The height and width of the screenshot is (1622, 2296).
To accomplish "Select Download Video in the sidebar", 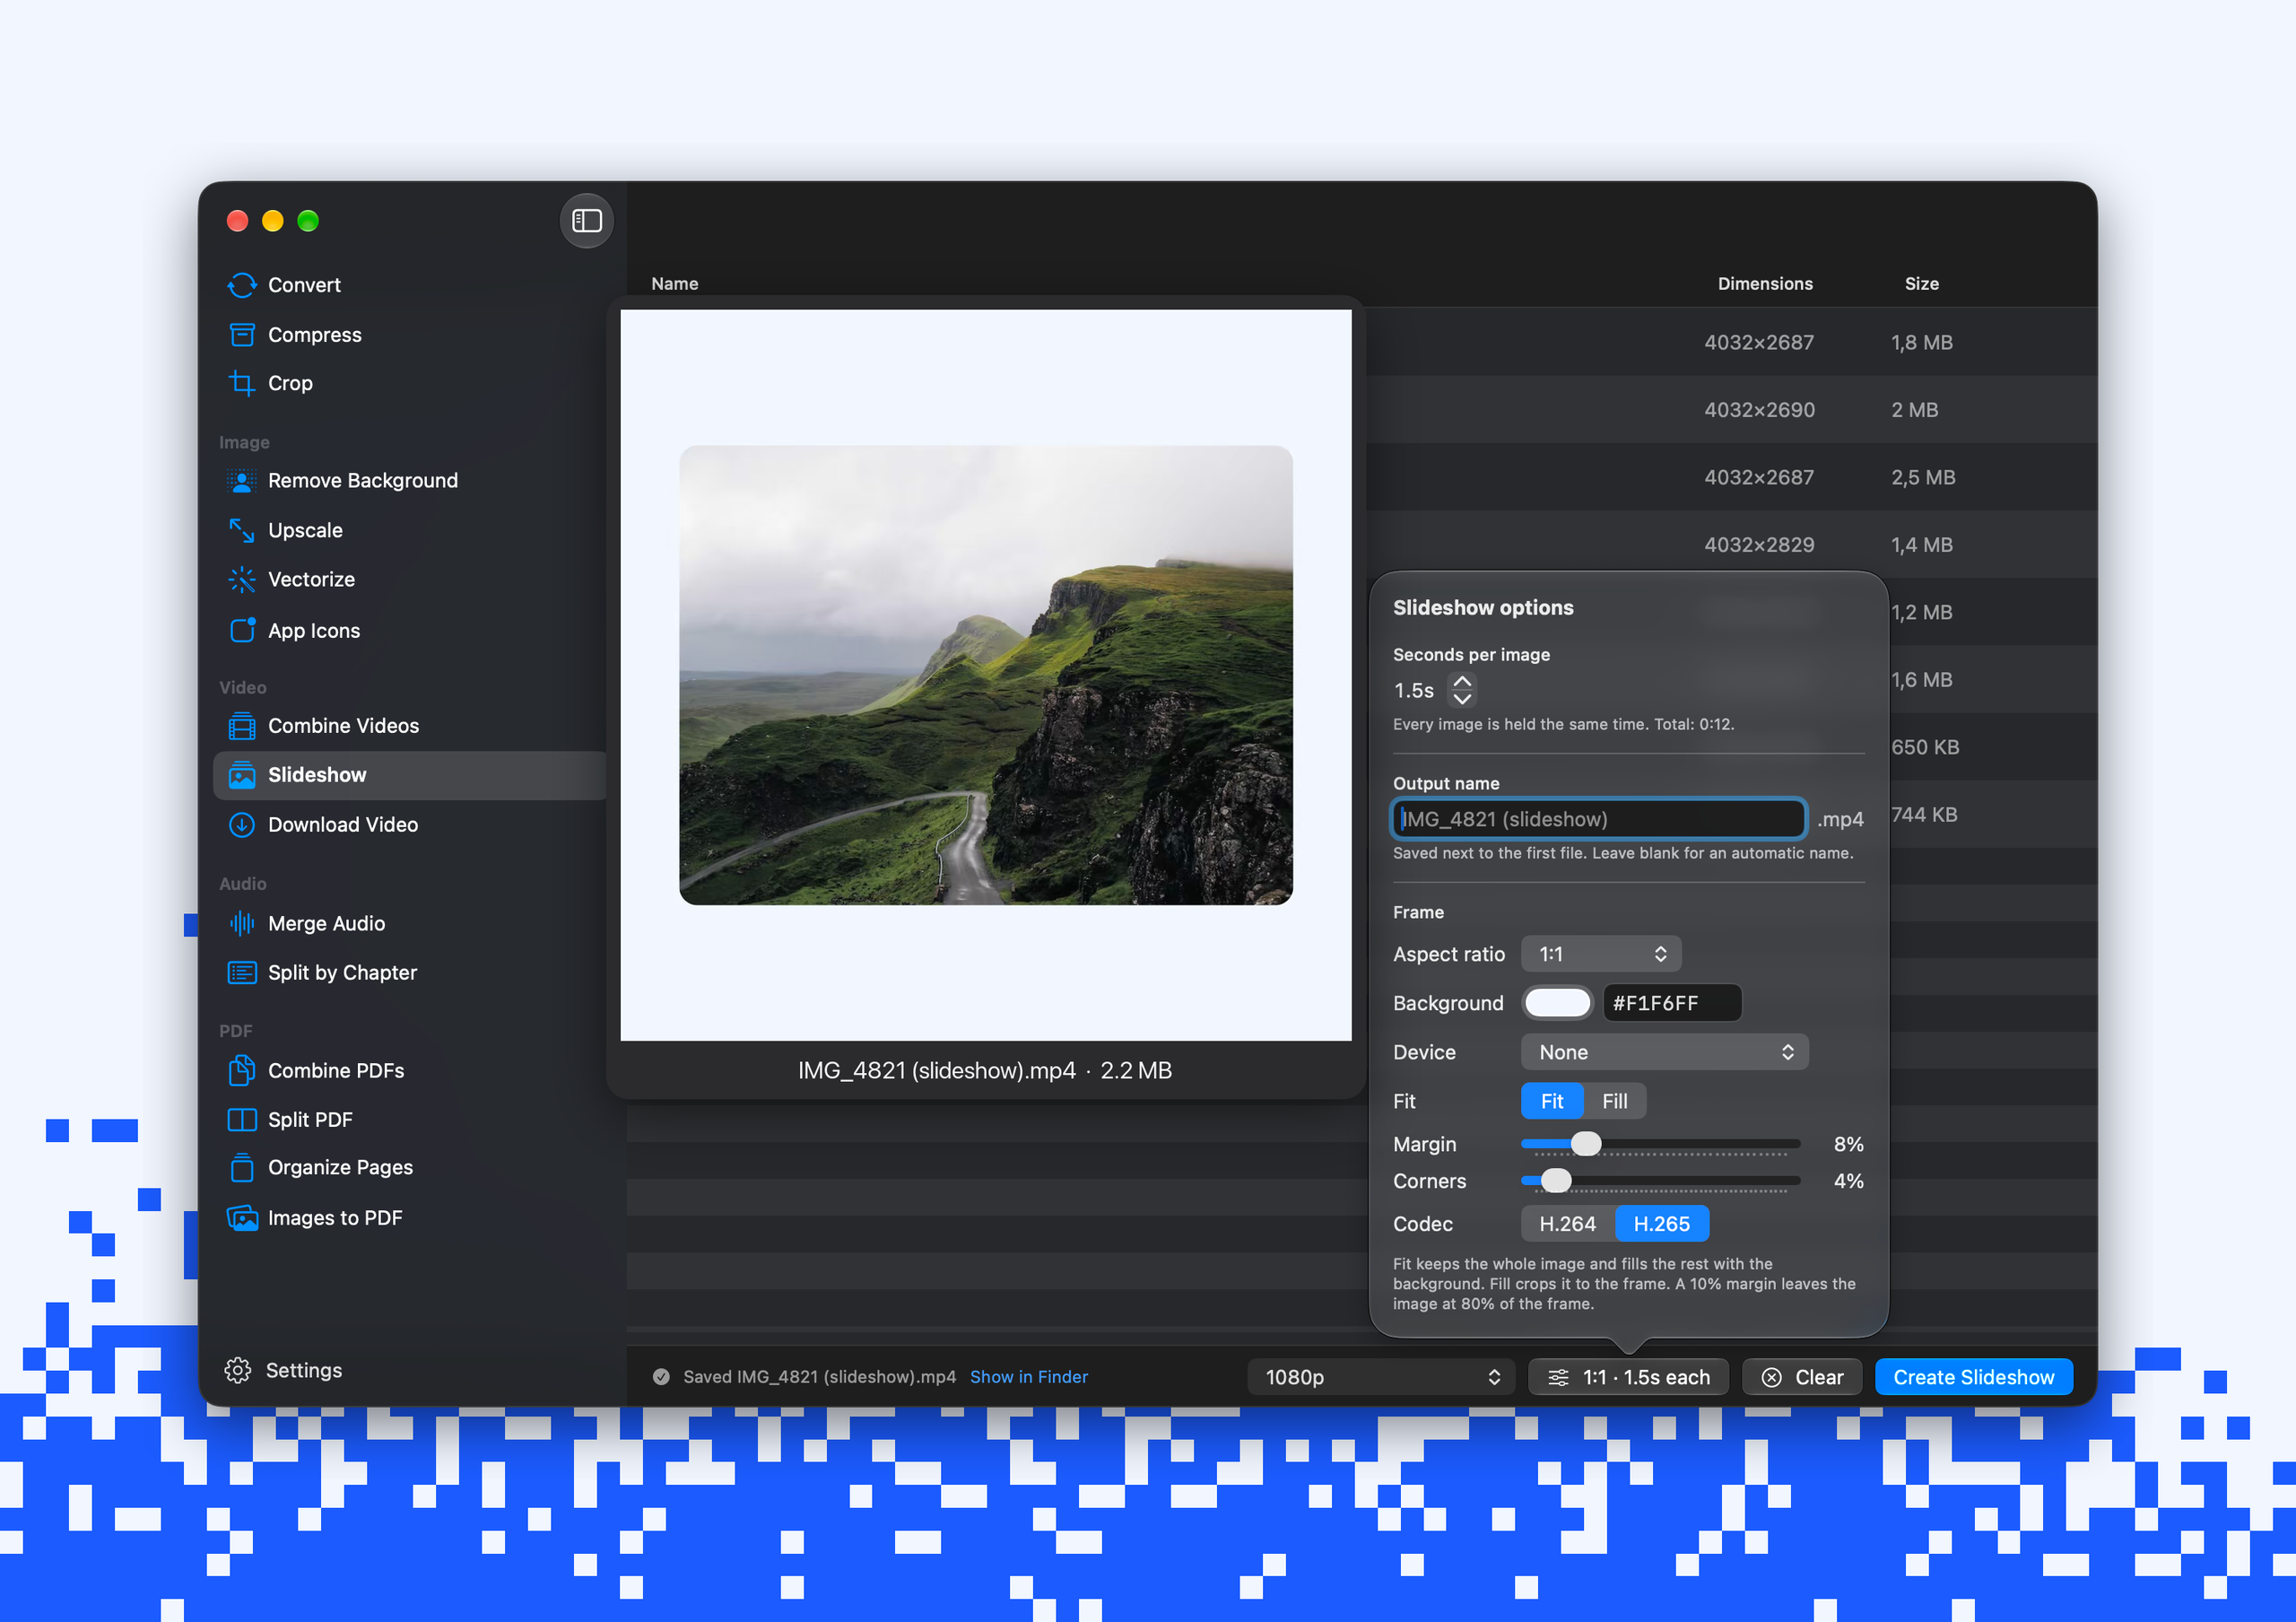I will (410, 824).
